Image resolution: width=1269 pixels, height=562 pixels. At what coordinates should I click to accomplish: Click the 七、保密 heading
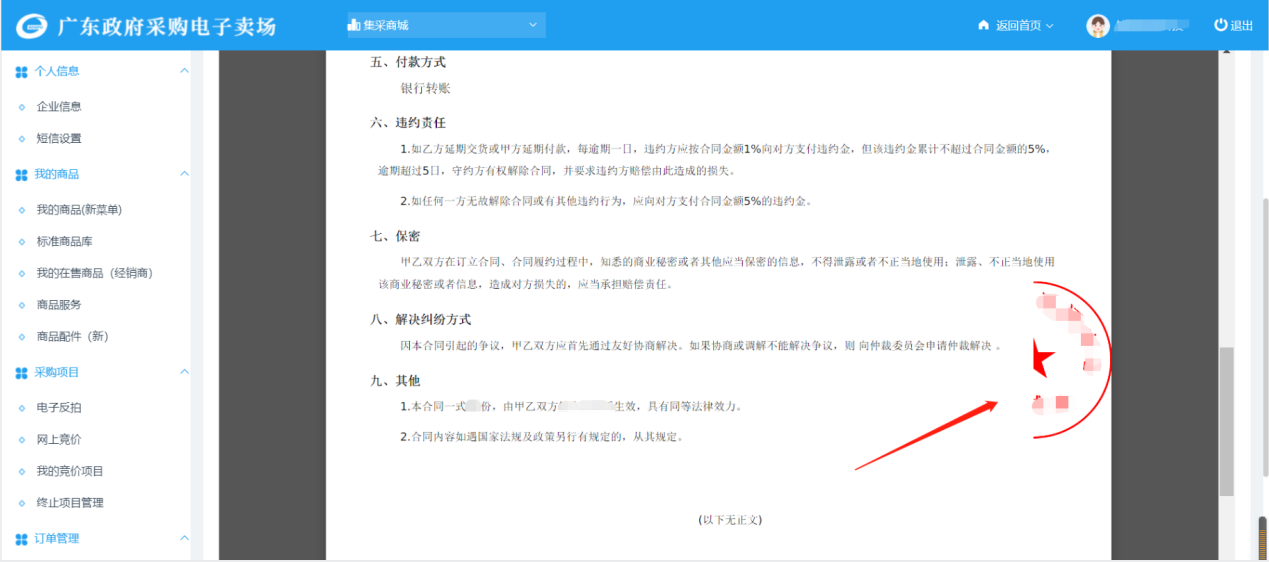[395, 236]
